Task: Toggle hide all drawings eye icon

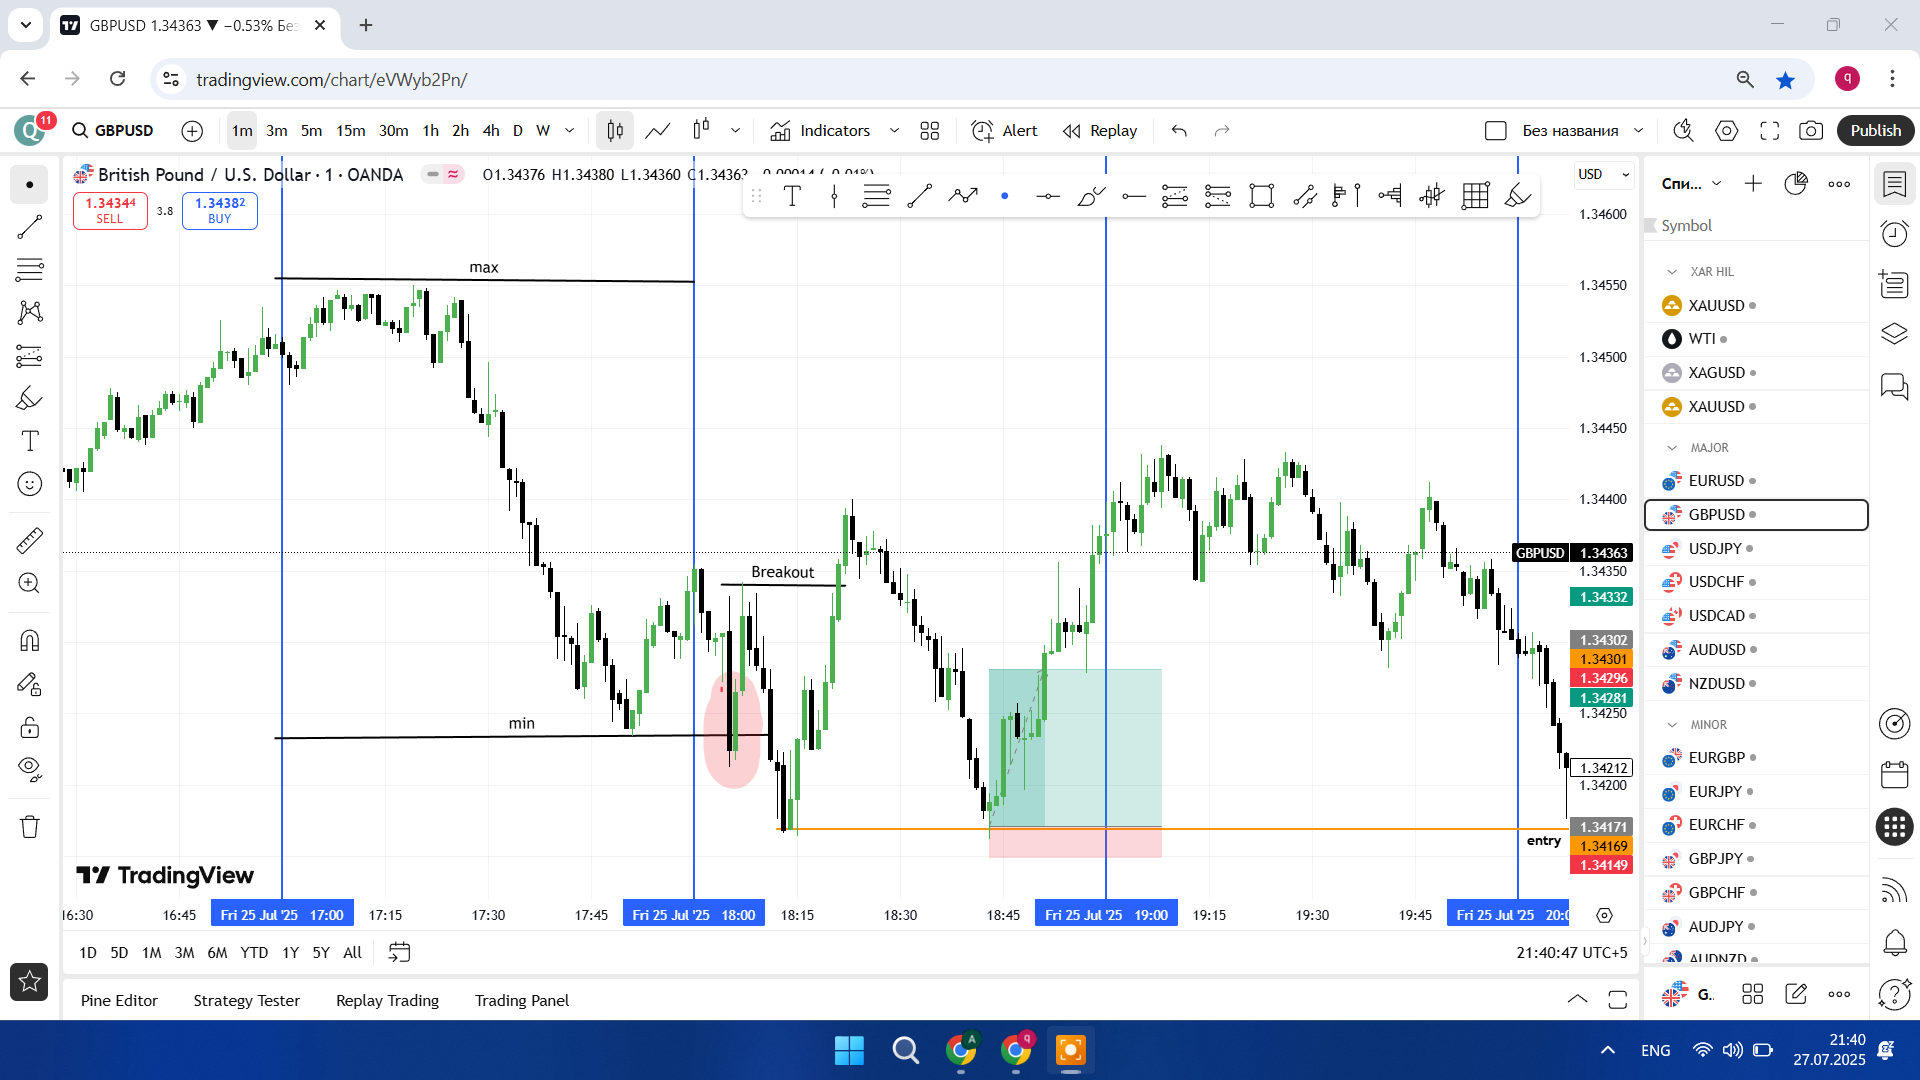Action: click(x=30, y=768)
